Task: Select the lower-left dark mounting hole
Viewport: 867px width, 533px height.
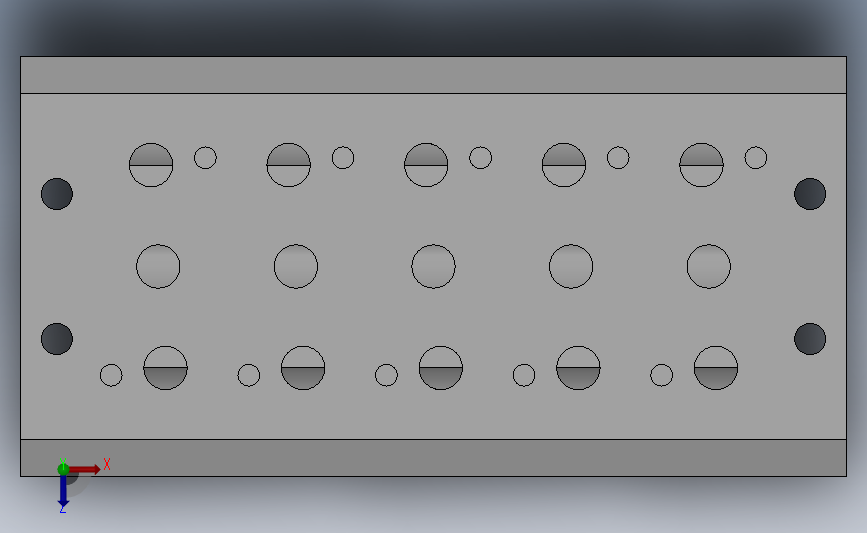Action: [57, 339]
